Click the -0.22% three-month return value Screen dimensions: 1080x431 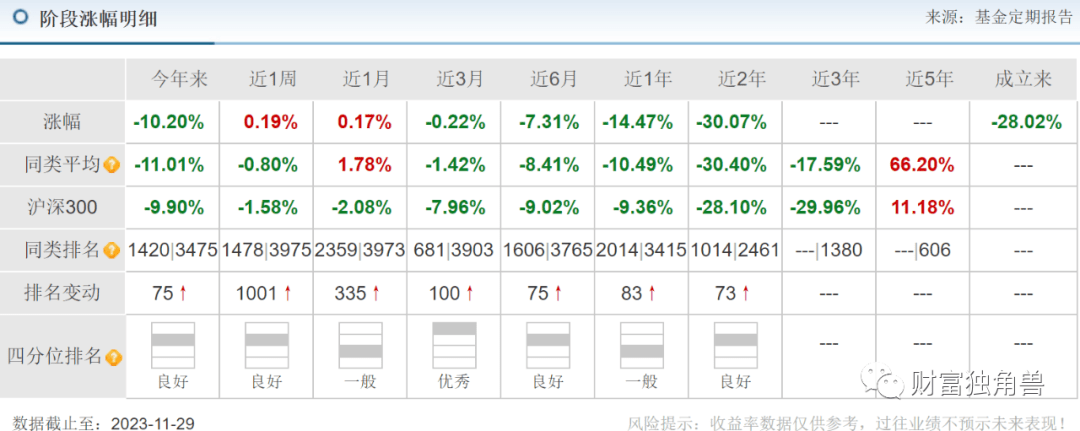(455, 123)
